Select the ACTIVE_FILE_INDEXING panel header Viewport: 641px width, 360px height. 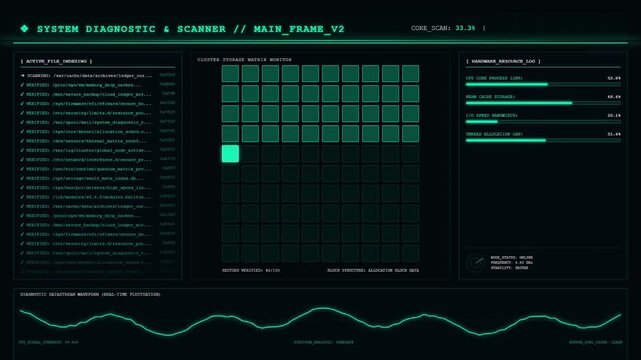tap(56, 61)
